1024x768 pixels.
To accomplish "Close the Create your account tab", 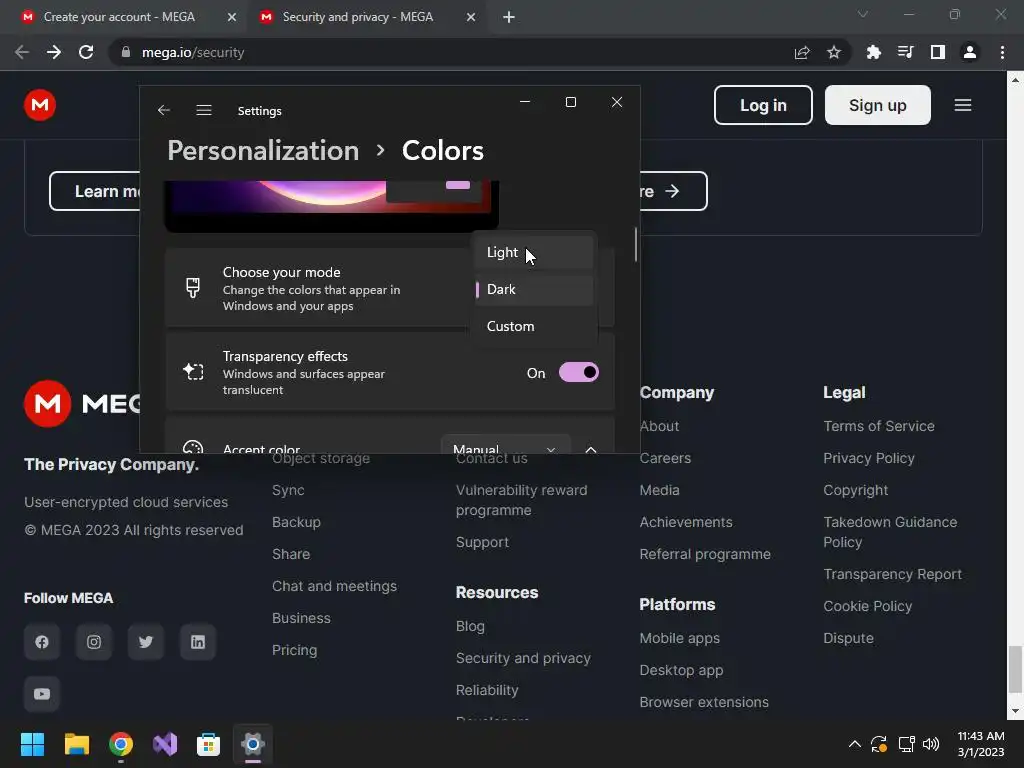I will click(231, 17).
